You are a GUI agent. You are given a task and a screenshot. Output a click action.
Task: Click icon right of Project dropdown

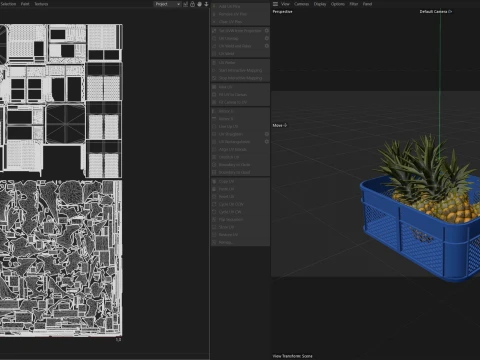185,4
